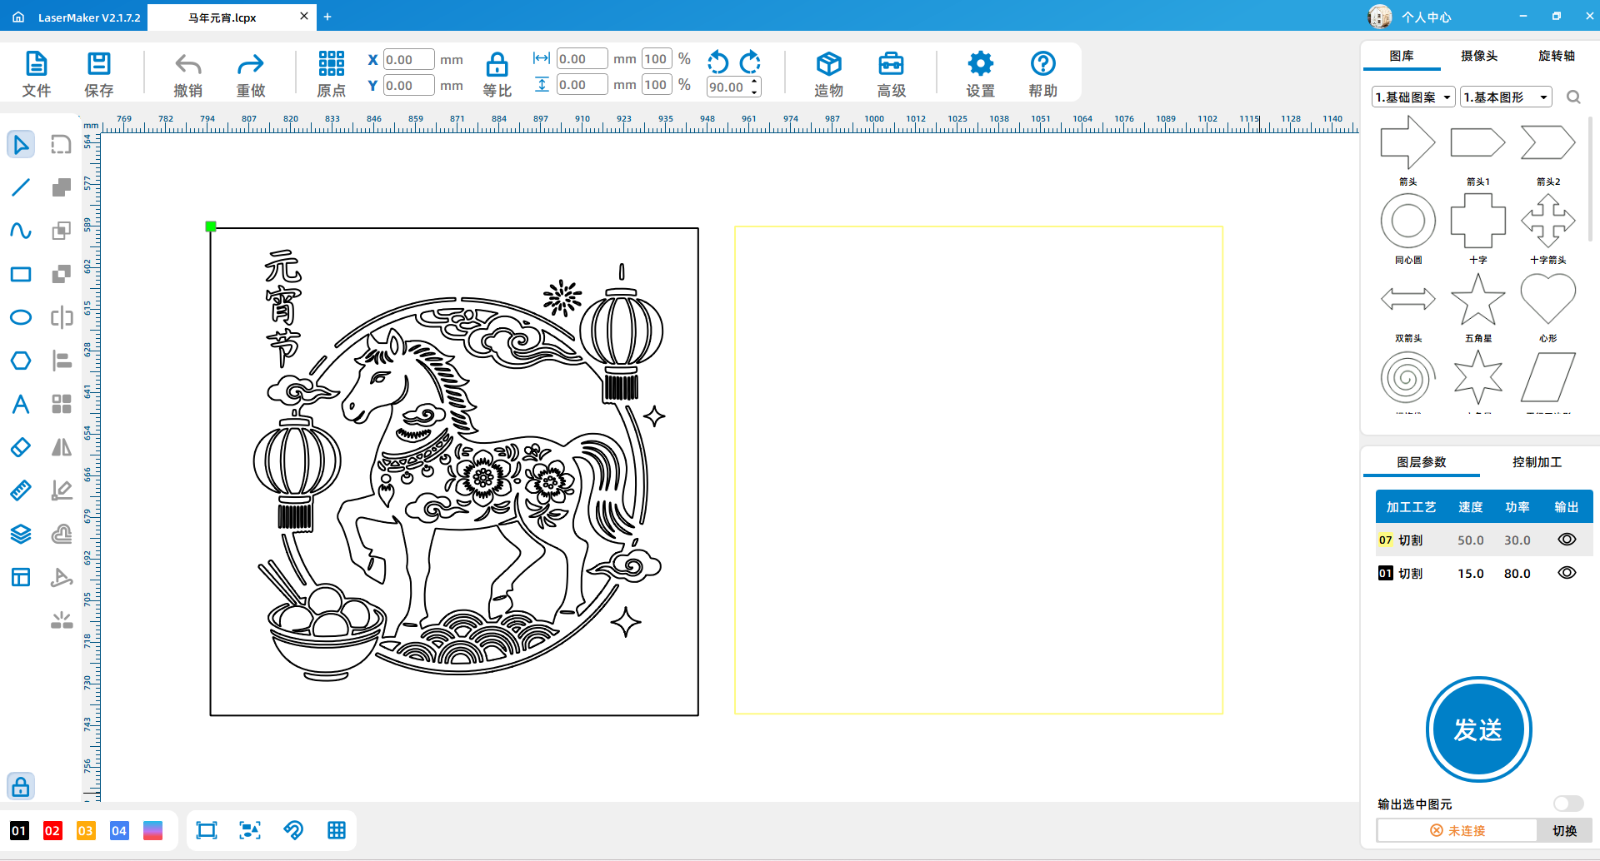Click the Undo (撤销) icon
Image resolution: width=1600 pixels, height=861 pixels.
pos(188,66)
